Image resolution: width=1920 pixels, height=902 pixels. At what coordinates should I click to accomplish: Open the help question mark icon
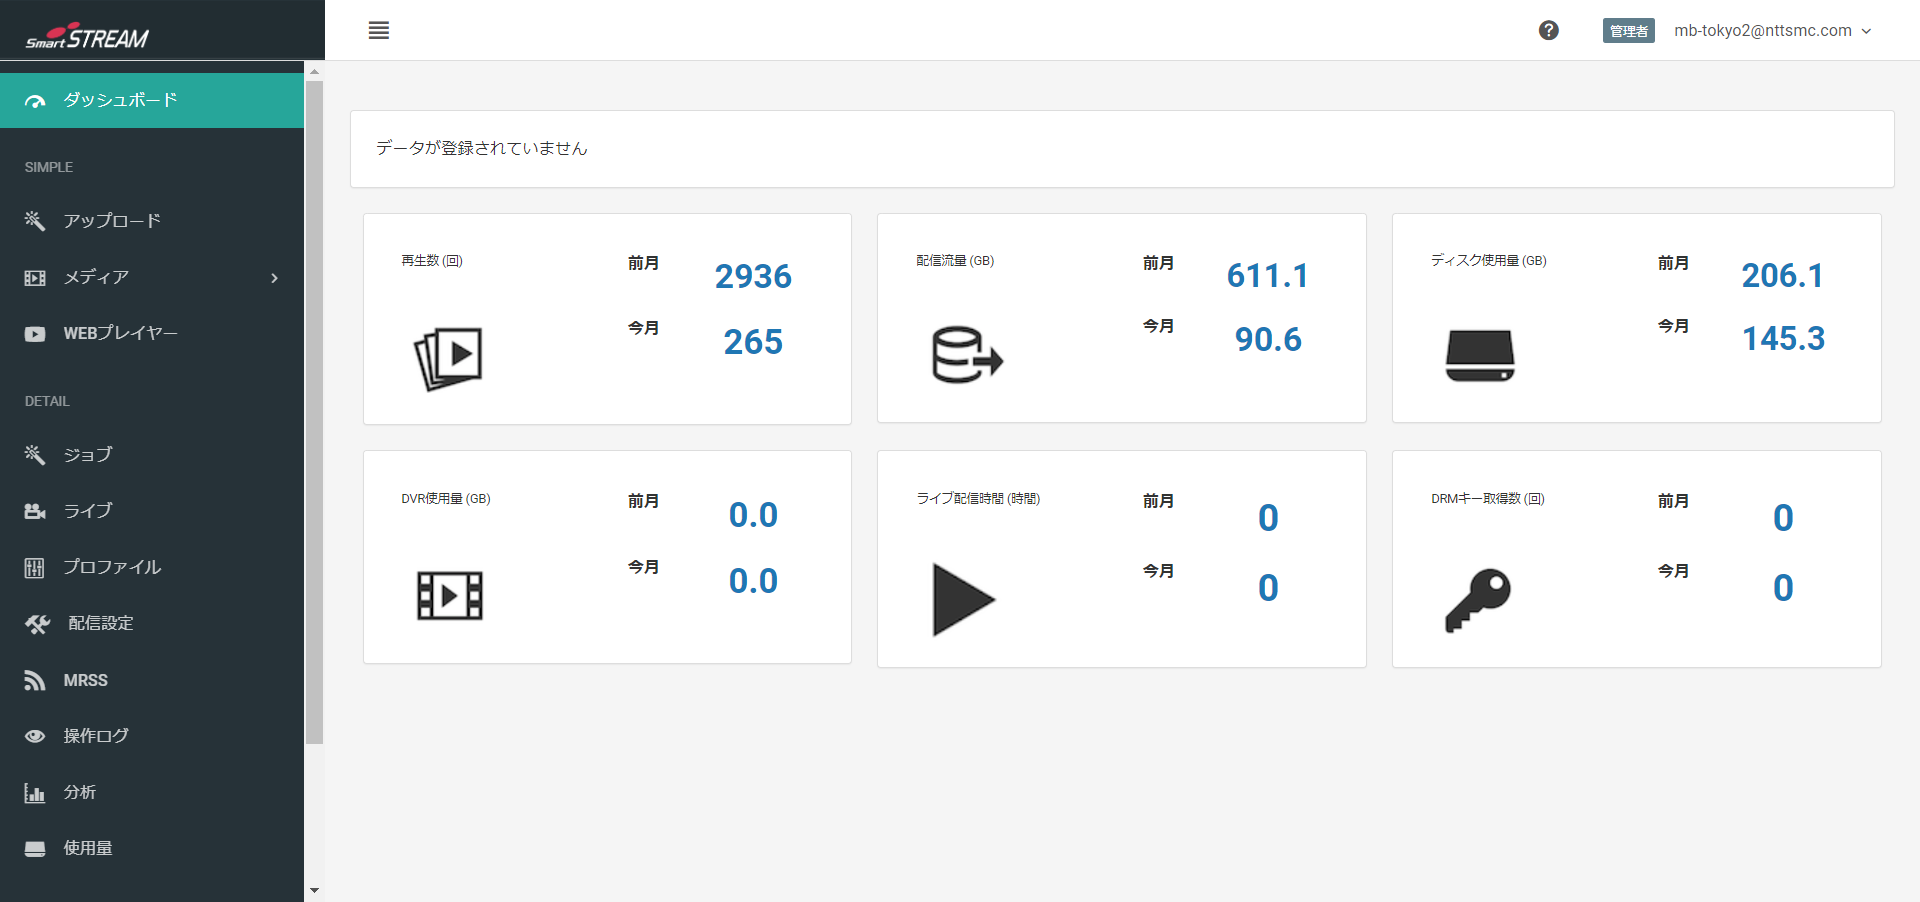click(1548, 30)
